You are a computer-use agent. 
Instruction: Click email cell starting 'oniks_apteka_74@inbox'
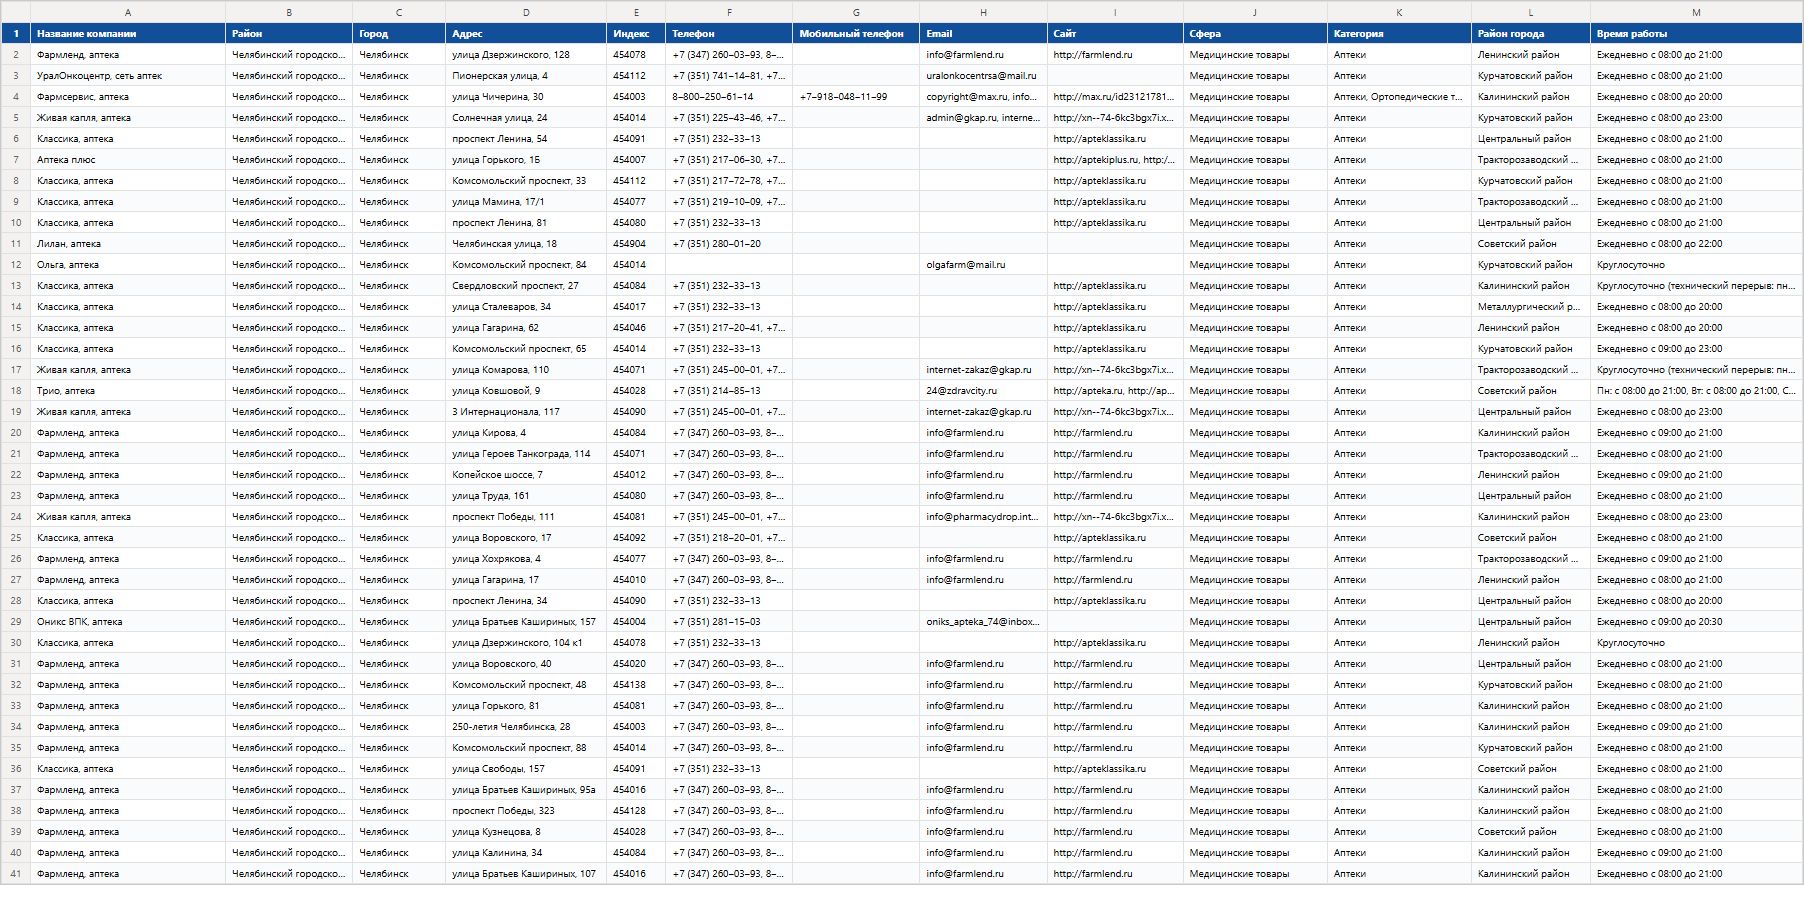(984, 622)
